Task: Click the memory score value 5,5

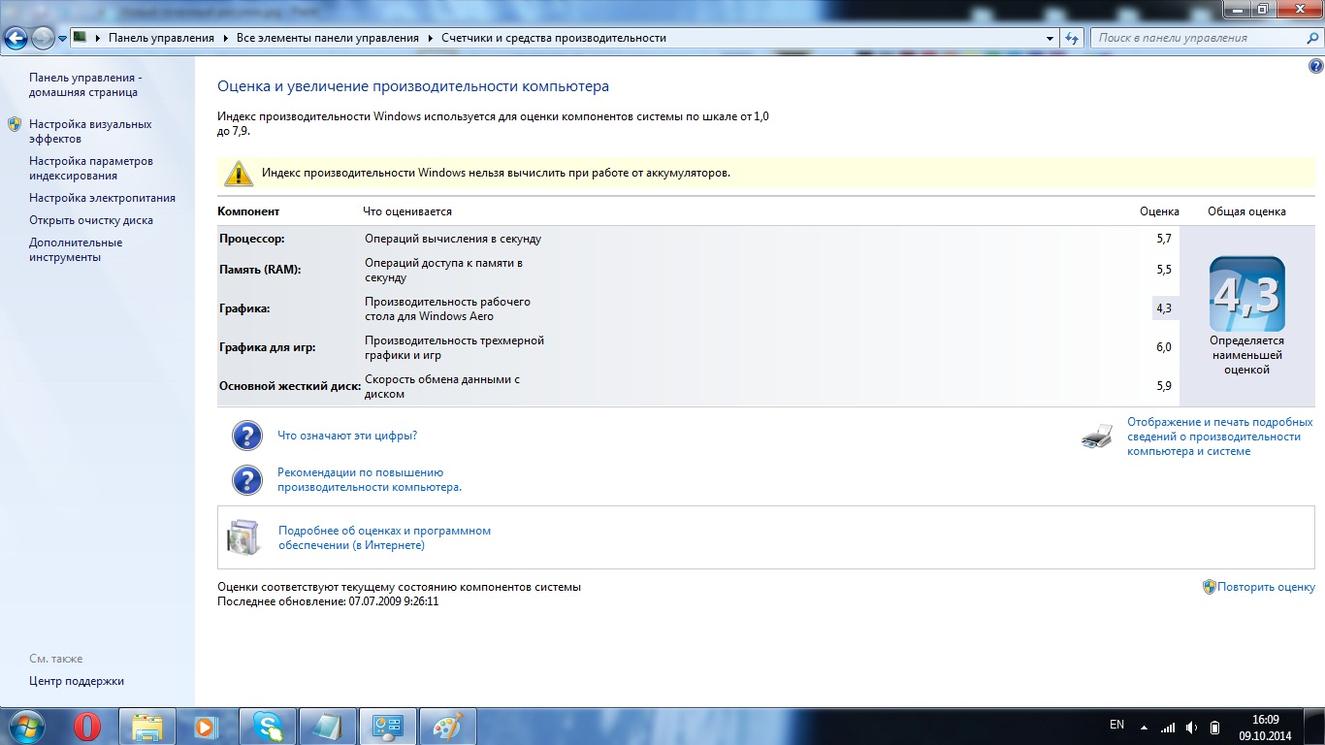Action: [x=1163, y=270]
